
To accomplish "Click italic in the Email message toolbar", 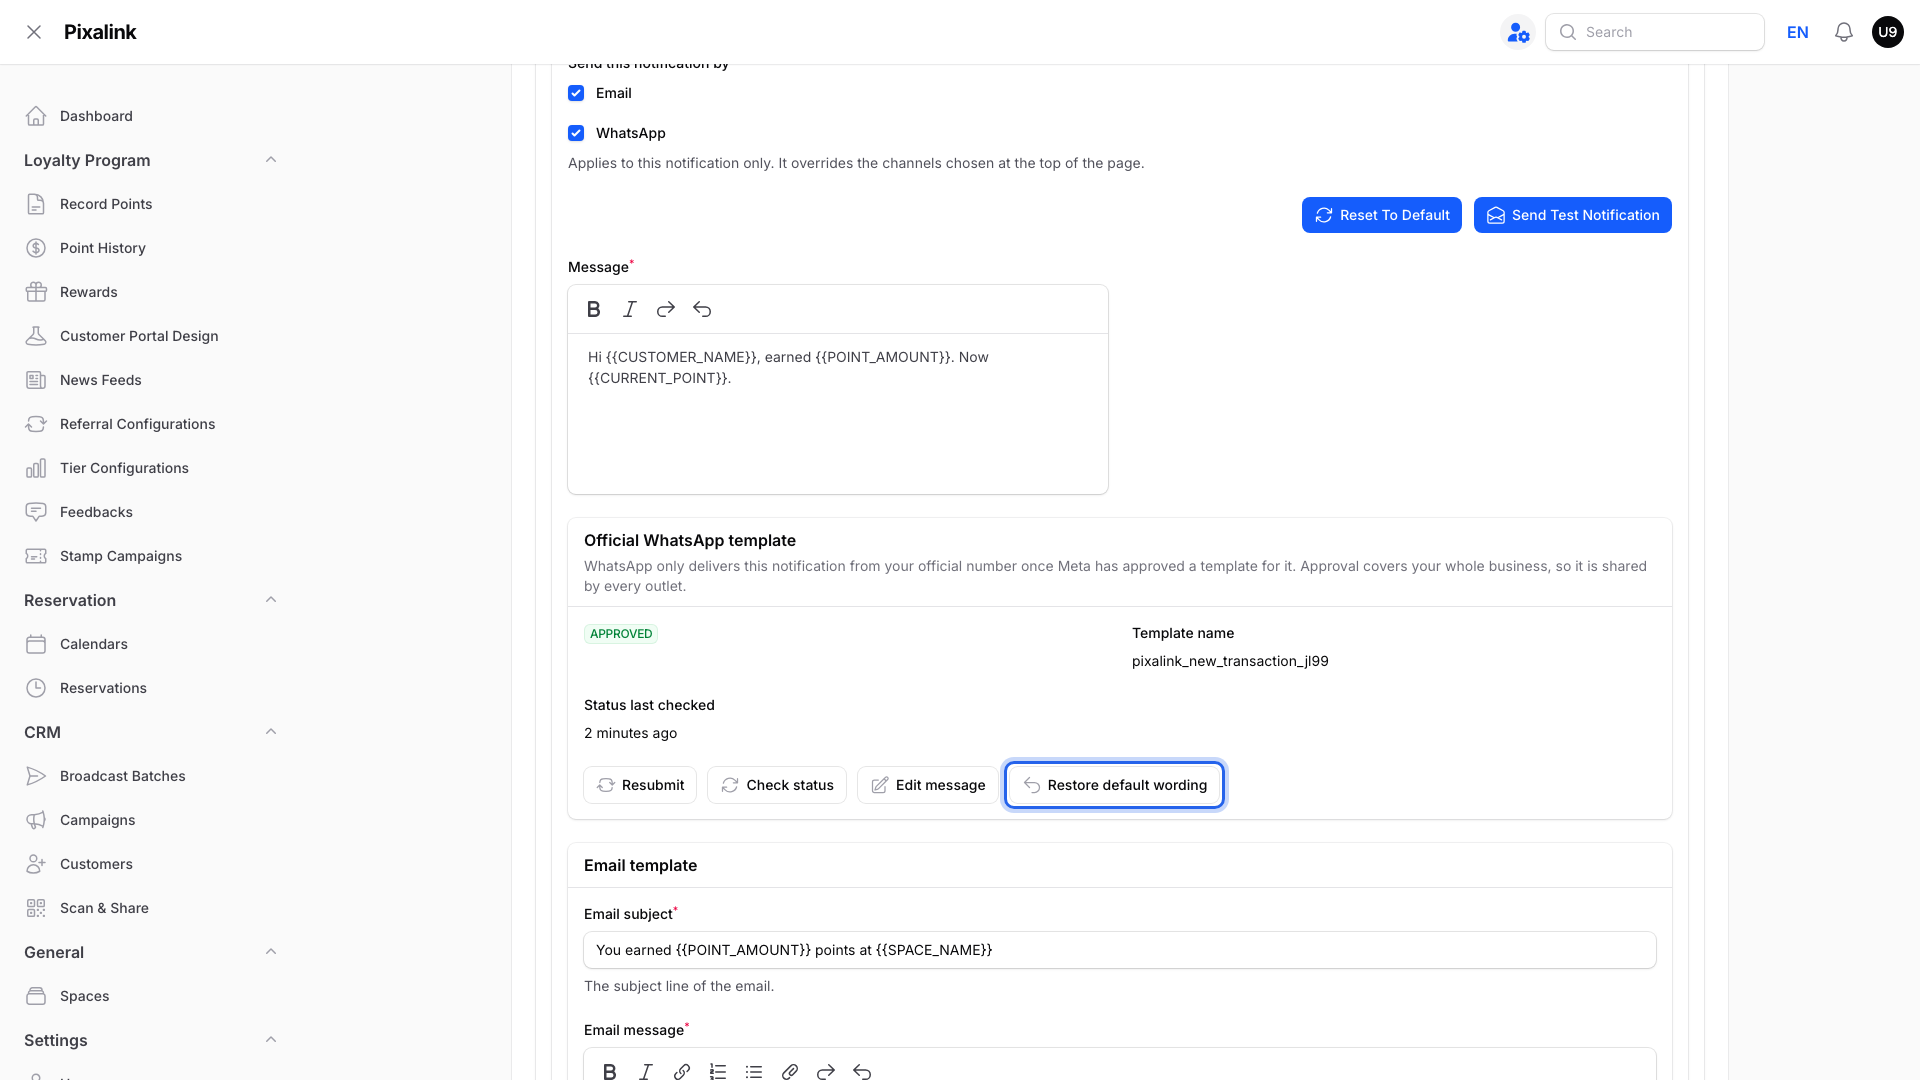I will coord(646,1071).
